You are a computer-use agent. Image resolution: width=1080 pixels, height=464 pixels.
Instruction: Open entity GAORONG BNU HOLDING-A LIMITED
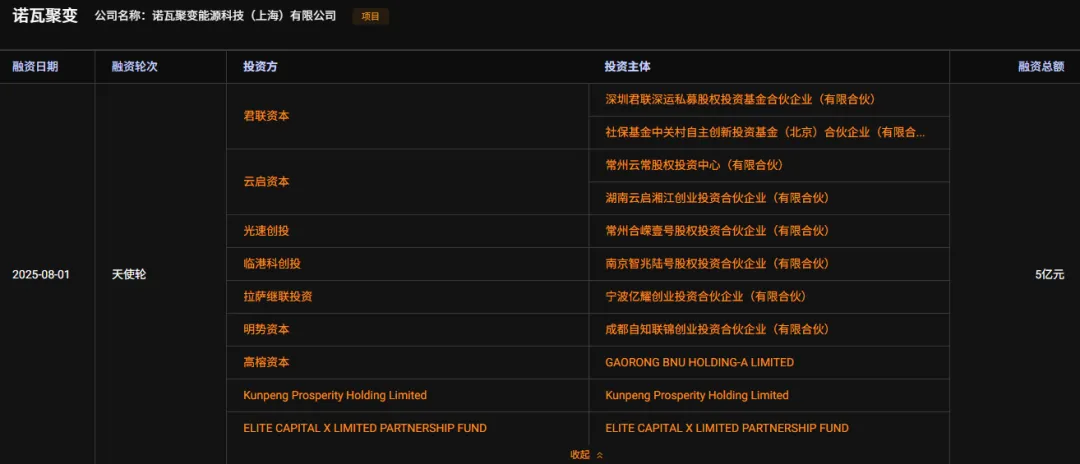click(700, 362)
